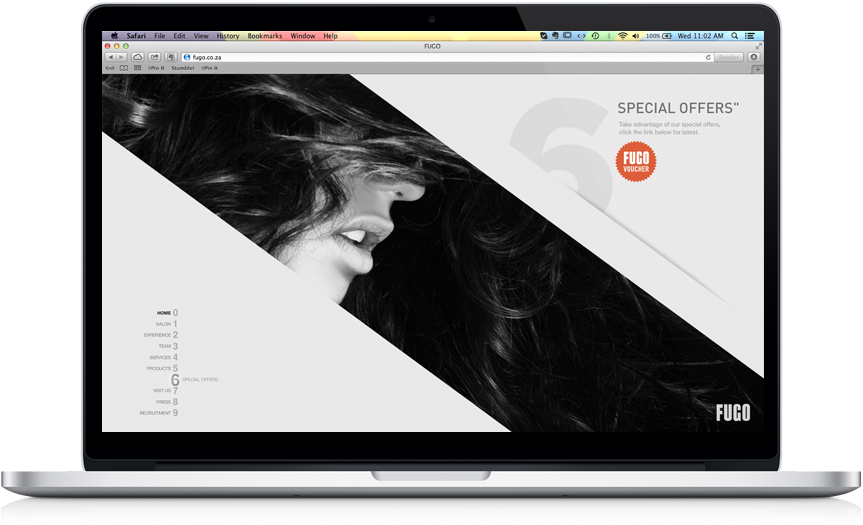Open the Safari menu
The height and width of the screenshot is (525, 863).
tap(136, 36)
